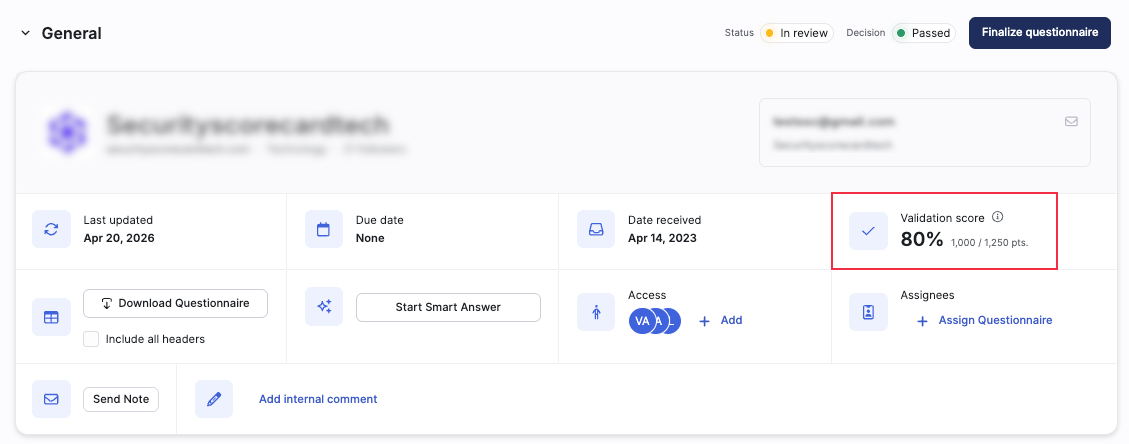1129x444 pixels.
Task: Click the Start Smart Answer button
Action: coord(448,307)
